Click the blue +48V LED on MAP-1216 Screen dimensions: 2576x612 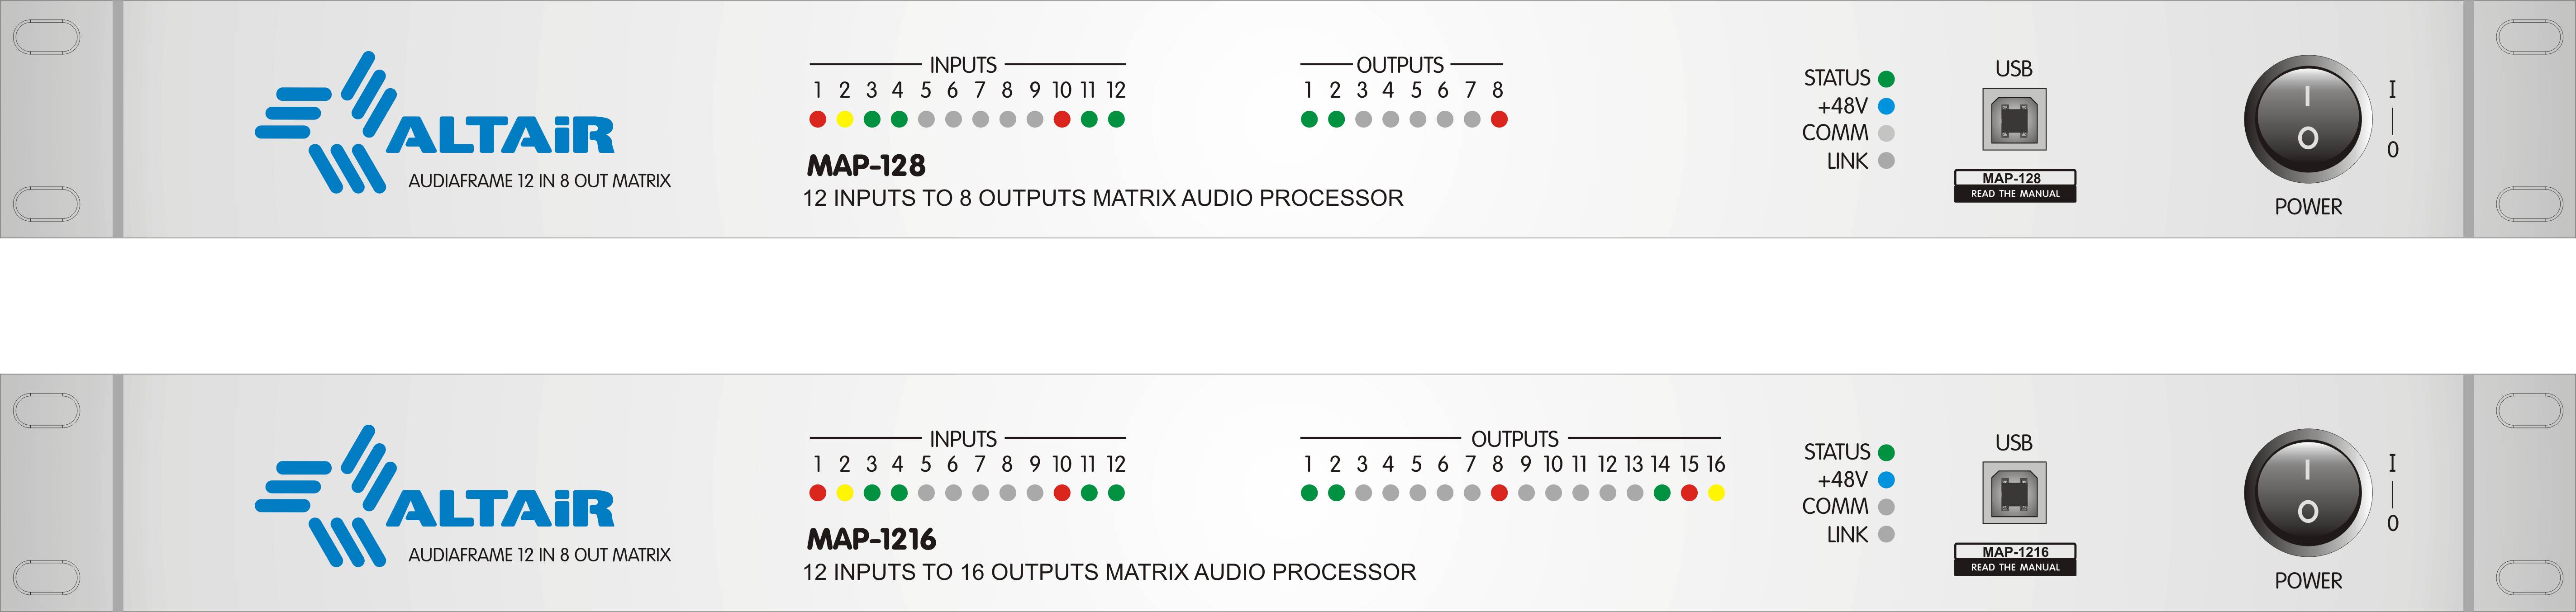1887,480
